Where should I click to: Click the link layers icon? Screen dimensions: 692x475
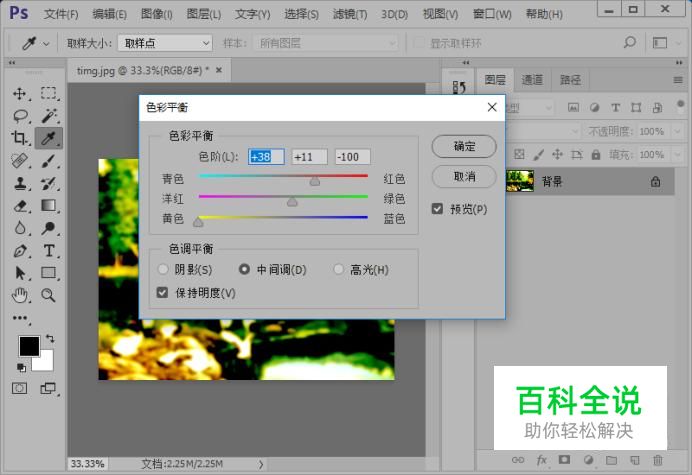[518, 460]
